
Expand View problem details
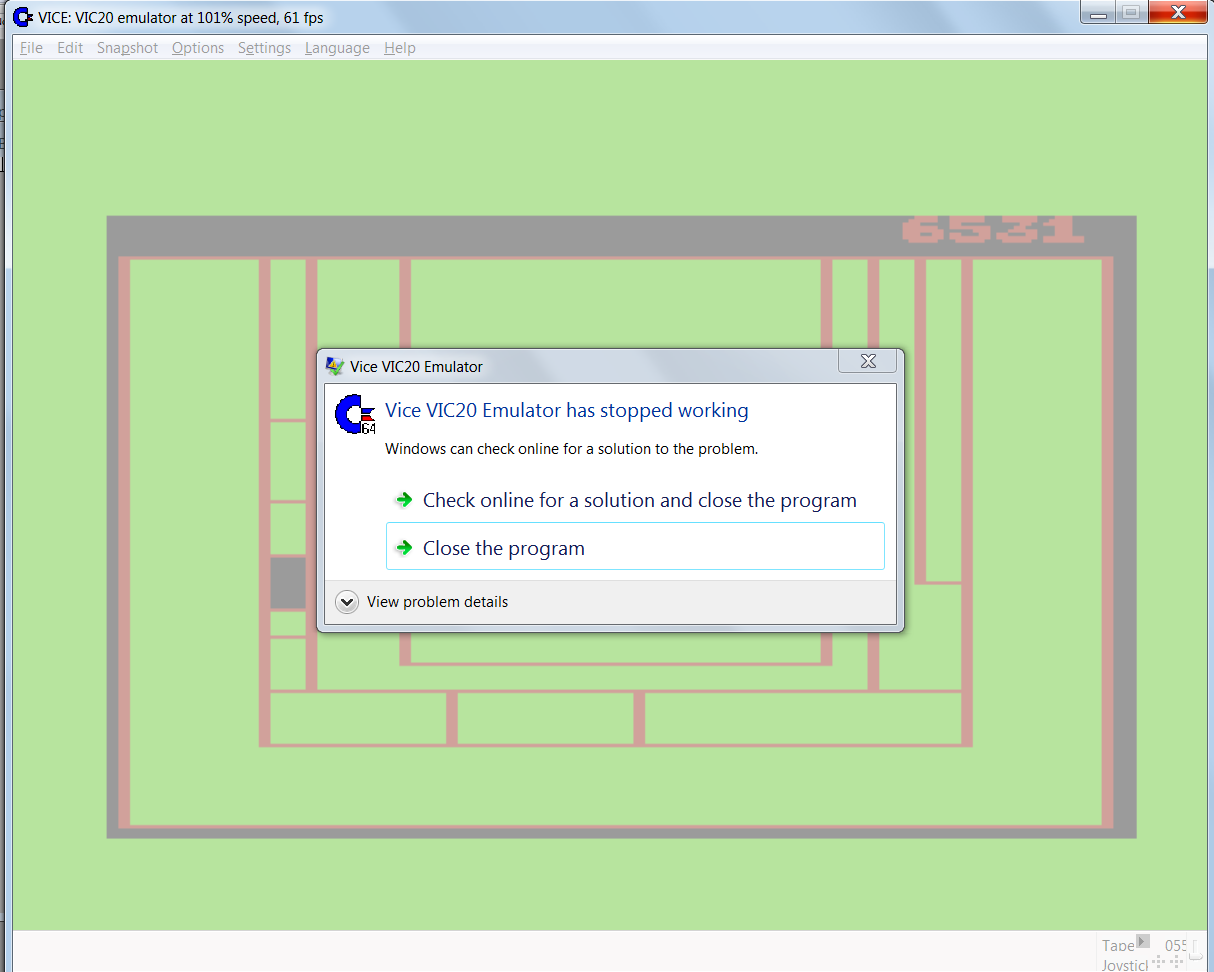click(x=423, y=602)
